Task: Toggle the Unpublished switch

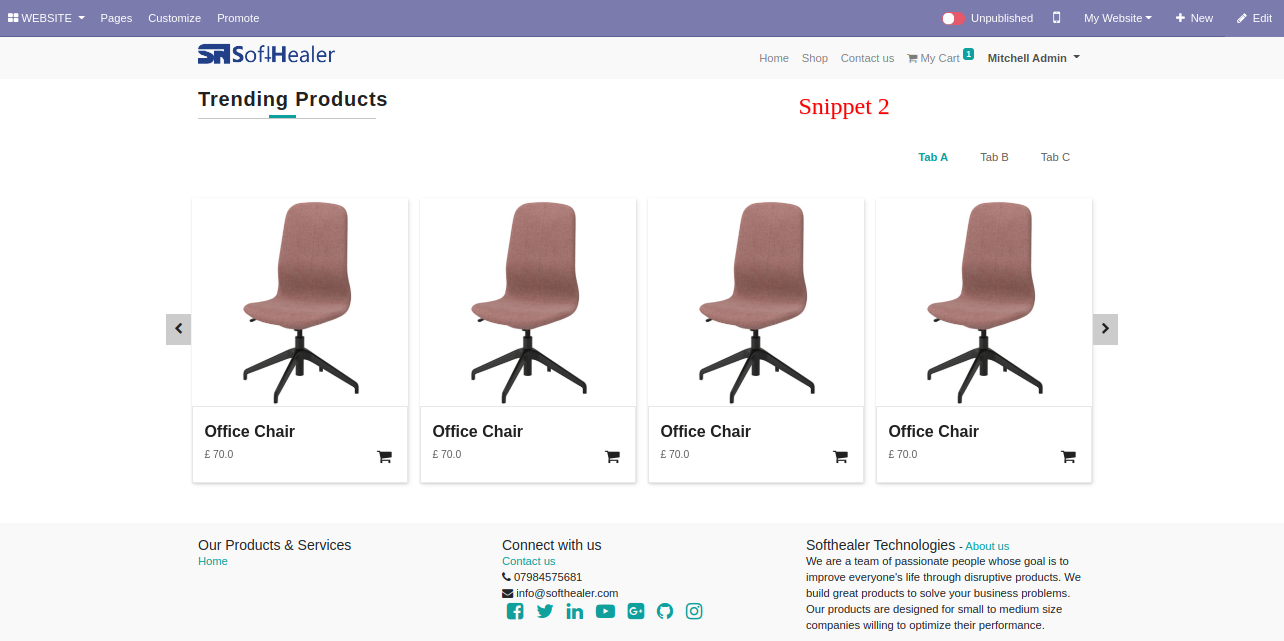Action: (x=953, y=18)
